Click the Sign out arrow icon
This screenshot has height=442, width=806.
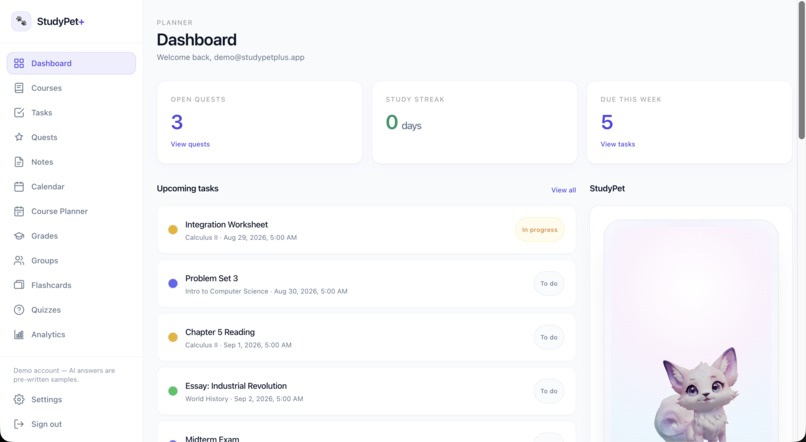click(19, 424)
